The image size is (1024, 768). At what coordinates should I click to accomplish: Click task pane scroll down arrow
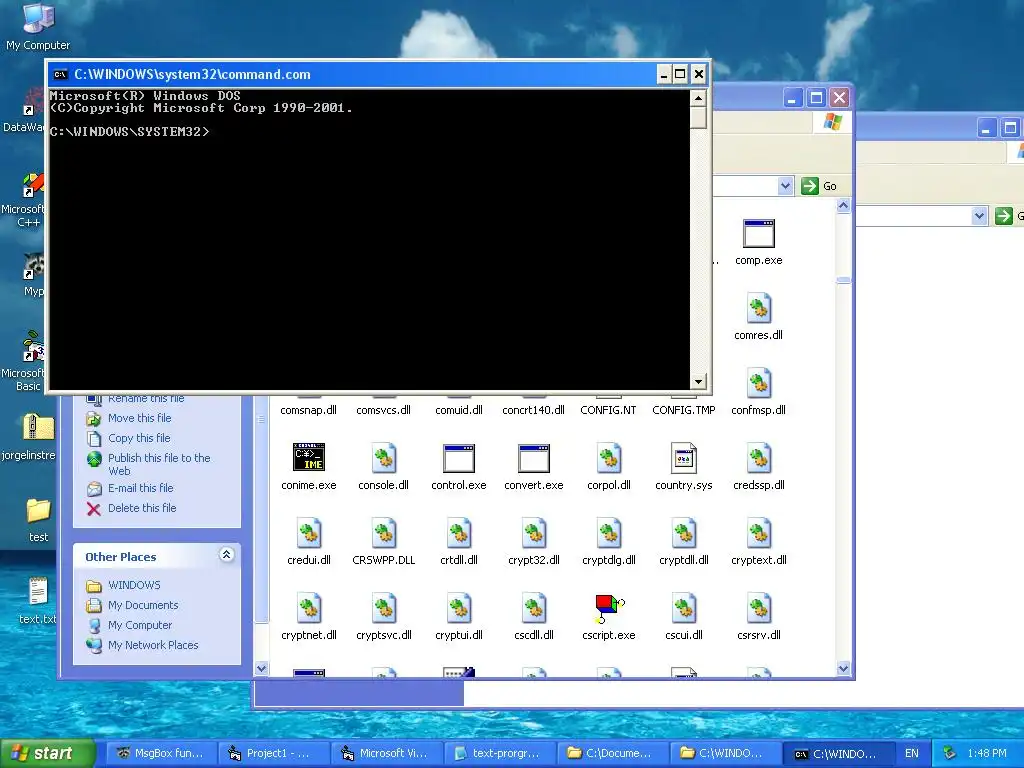tap(261, 668)
